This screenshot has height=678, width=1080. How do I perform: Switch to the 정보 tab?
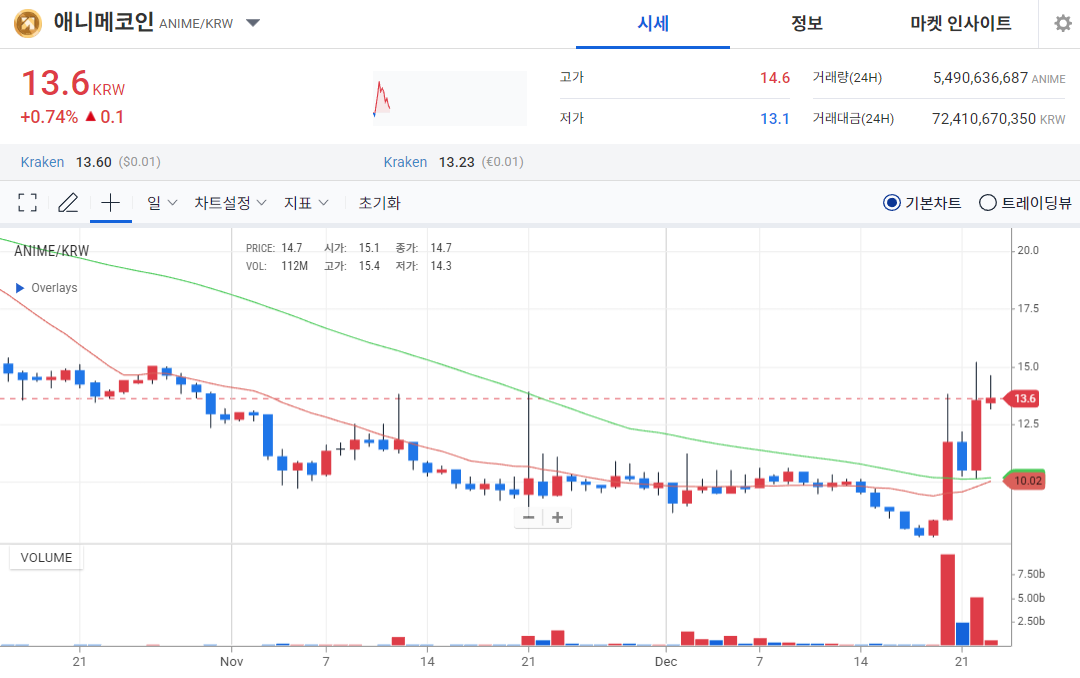[806, 24]
